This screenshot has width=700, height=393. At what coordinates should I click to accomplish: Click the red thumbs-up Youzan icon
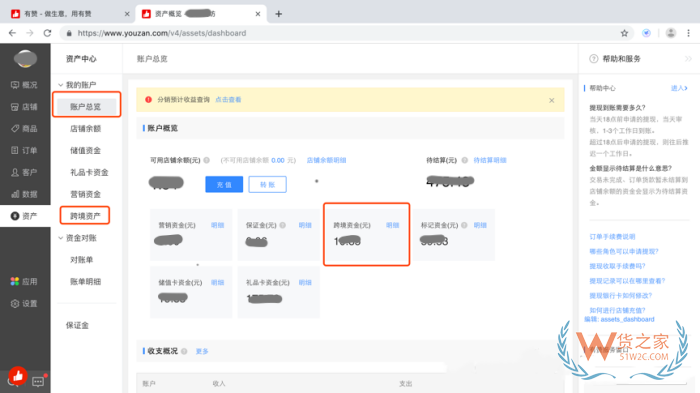(18, 376)
